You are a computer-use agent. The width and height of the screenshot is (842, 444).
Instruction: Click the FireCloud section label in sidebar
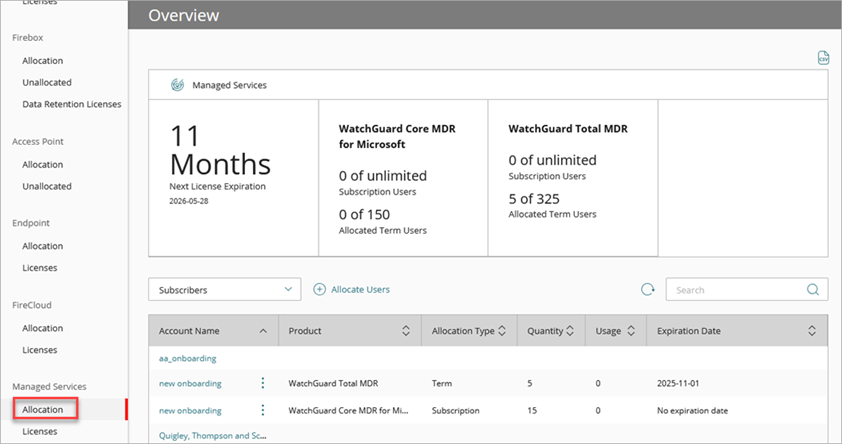pos(32,305)
